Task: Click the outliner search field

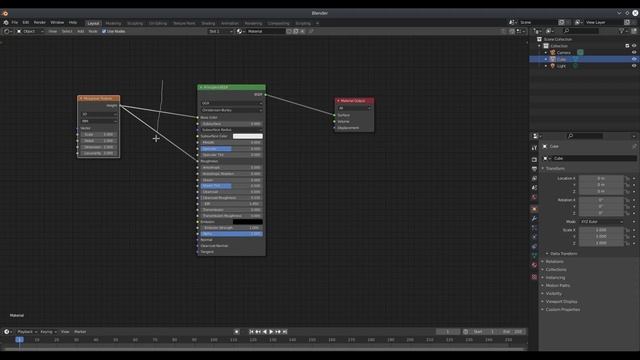Action: 581,31
